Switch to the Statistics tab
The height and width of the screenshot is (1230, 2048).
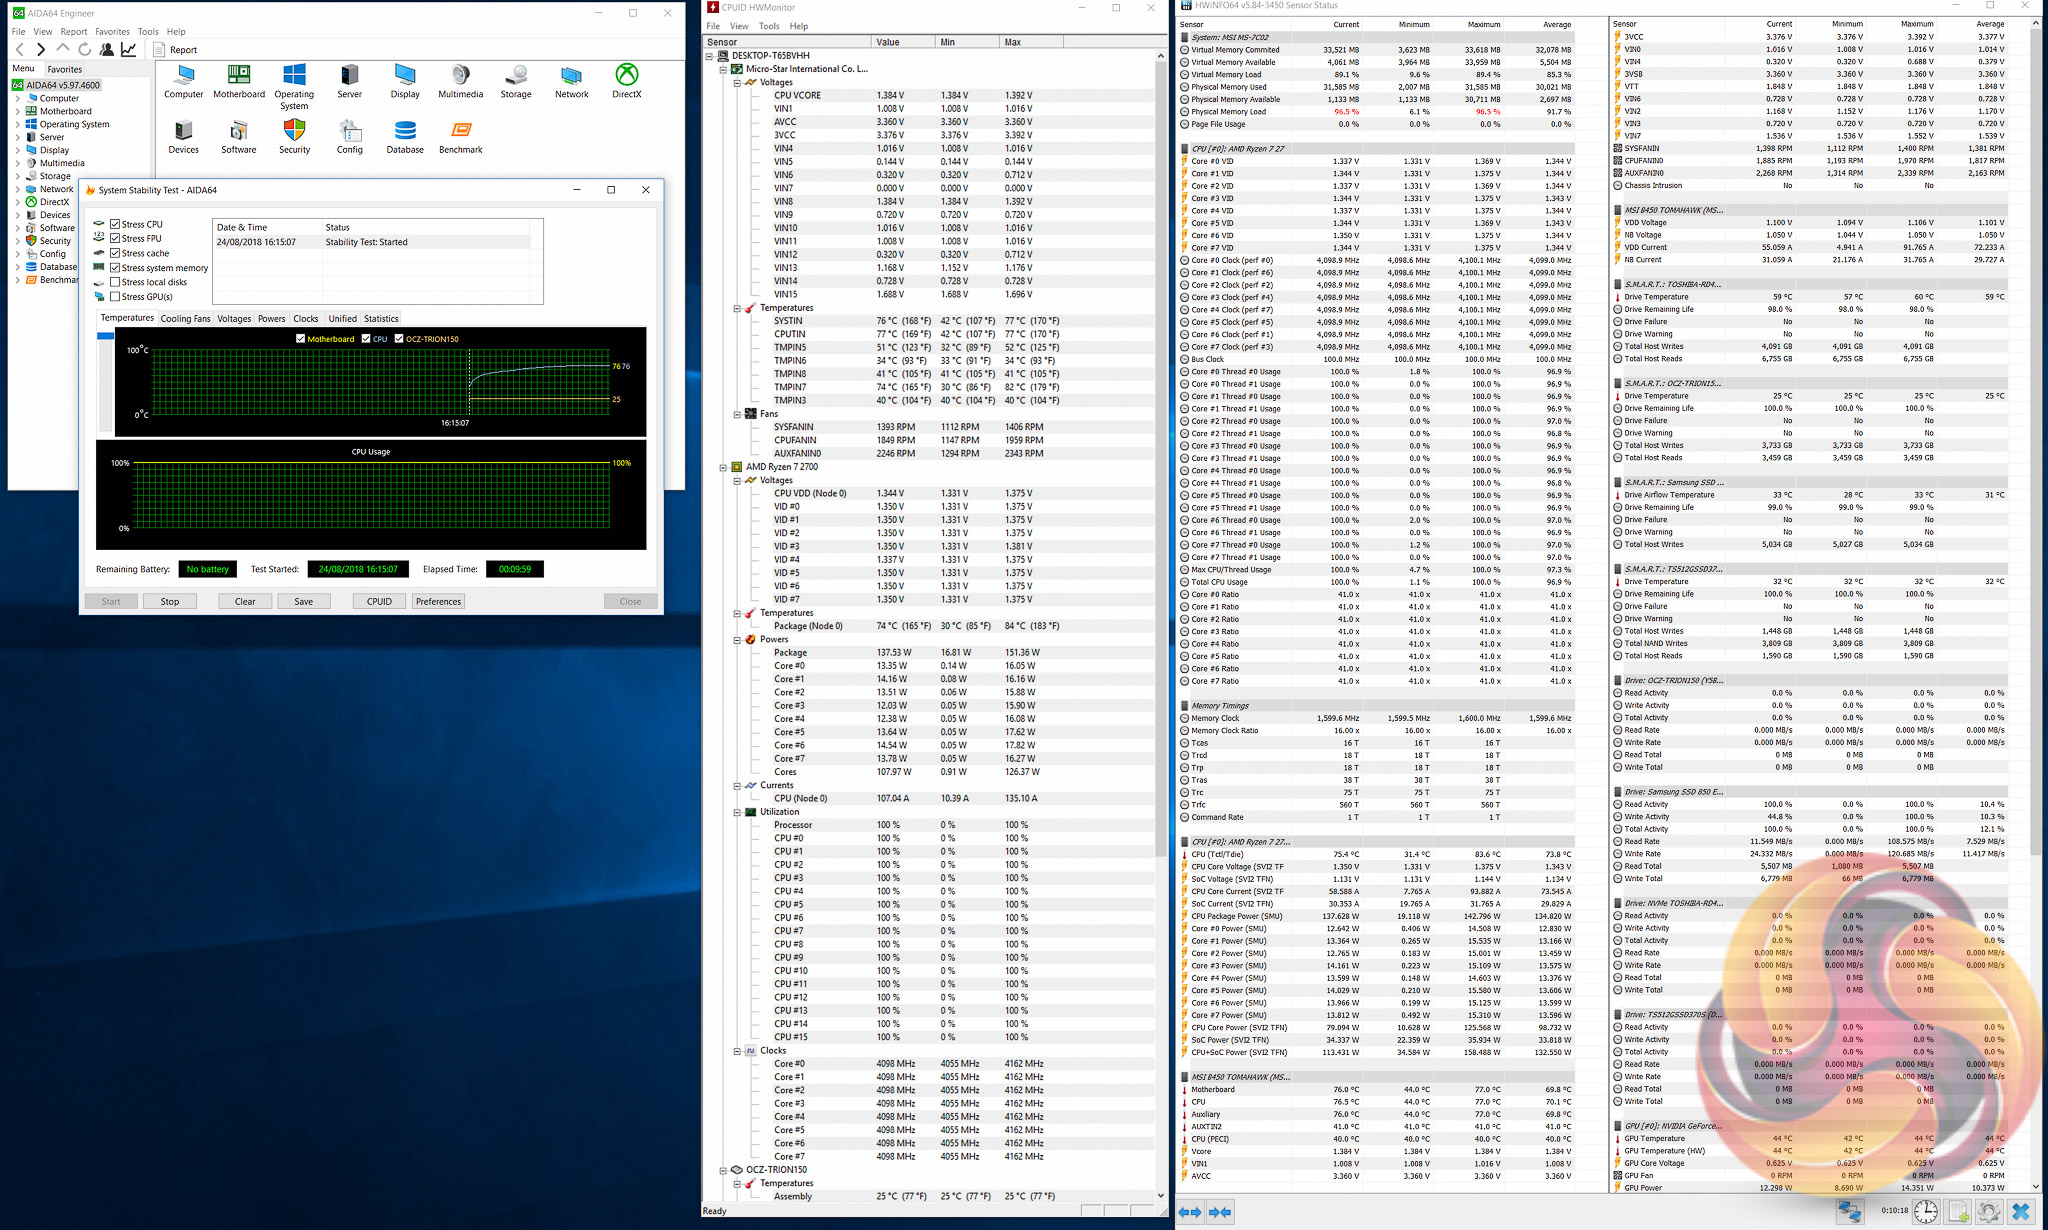coord(381,319)
